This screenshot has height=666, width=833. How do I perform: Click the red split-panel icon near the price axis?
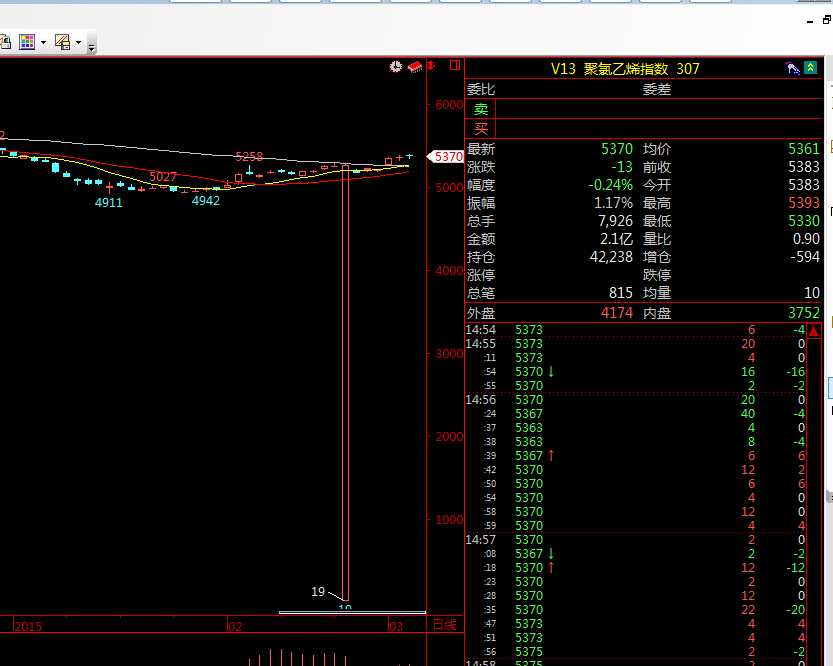coord(455,66)
